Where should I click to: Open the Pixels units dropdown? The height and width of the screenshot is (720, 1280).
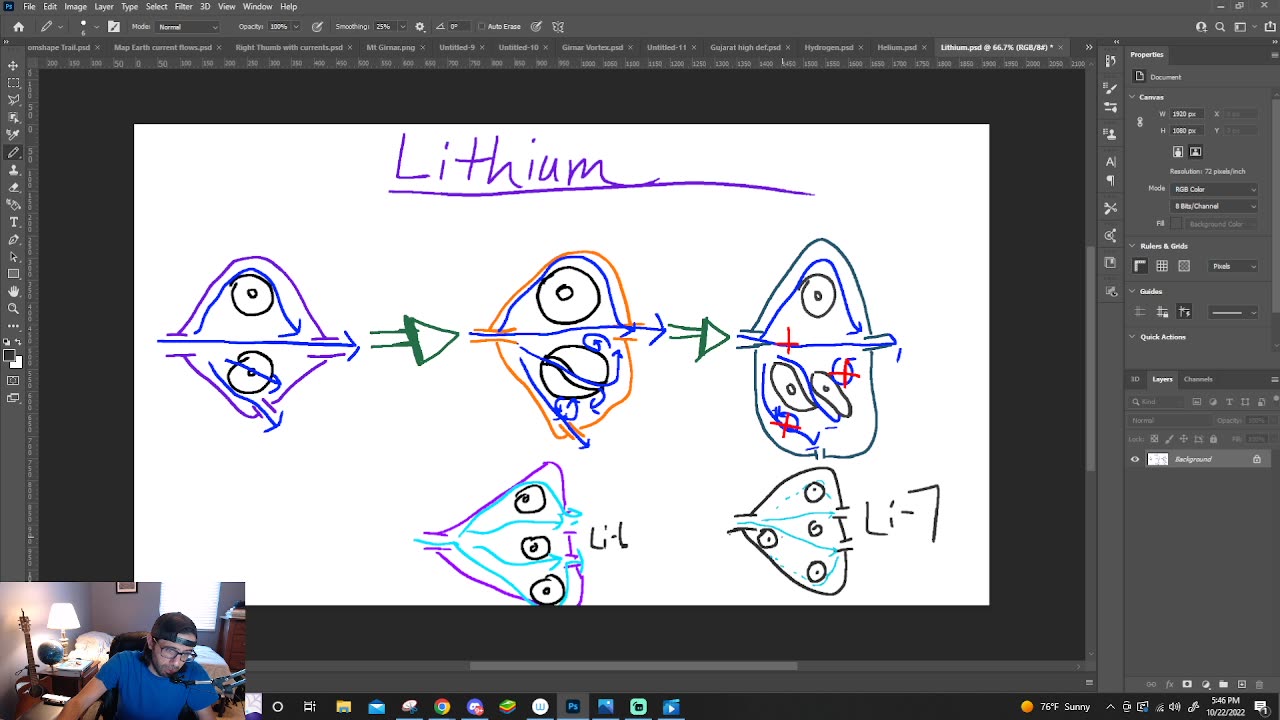coord(1234,266)
